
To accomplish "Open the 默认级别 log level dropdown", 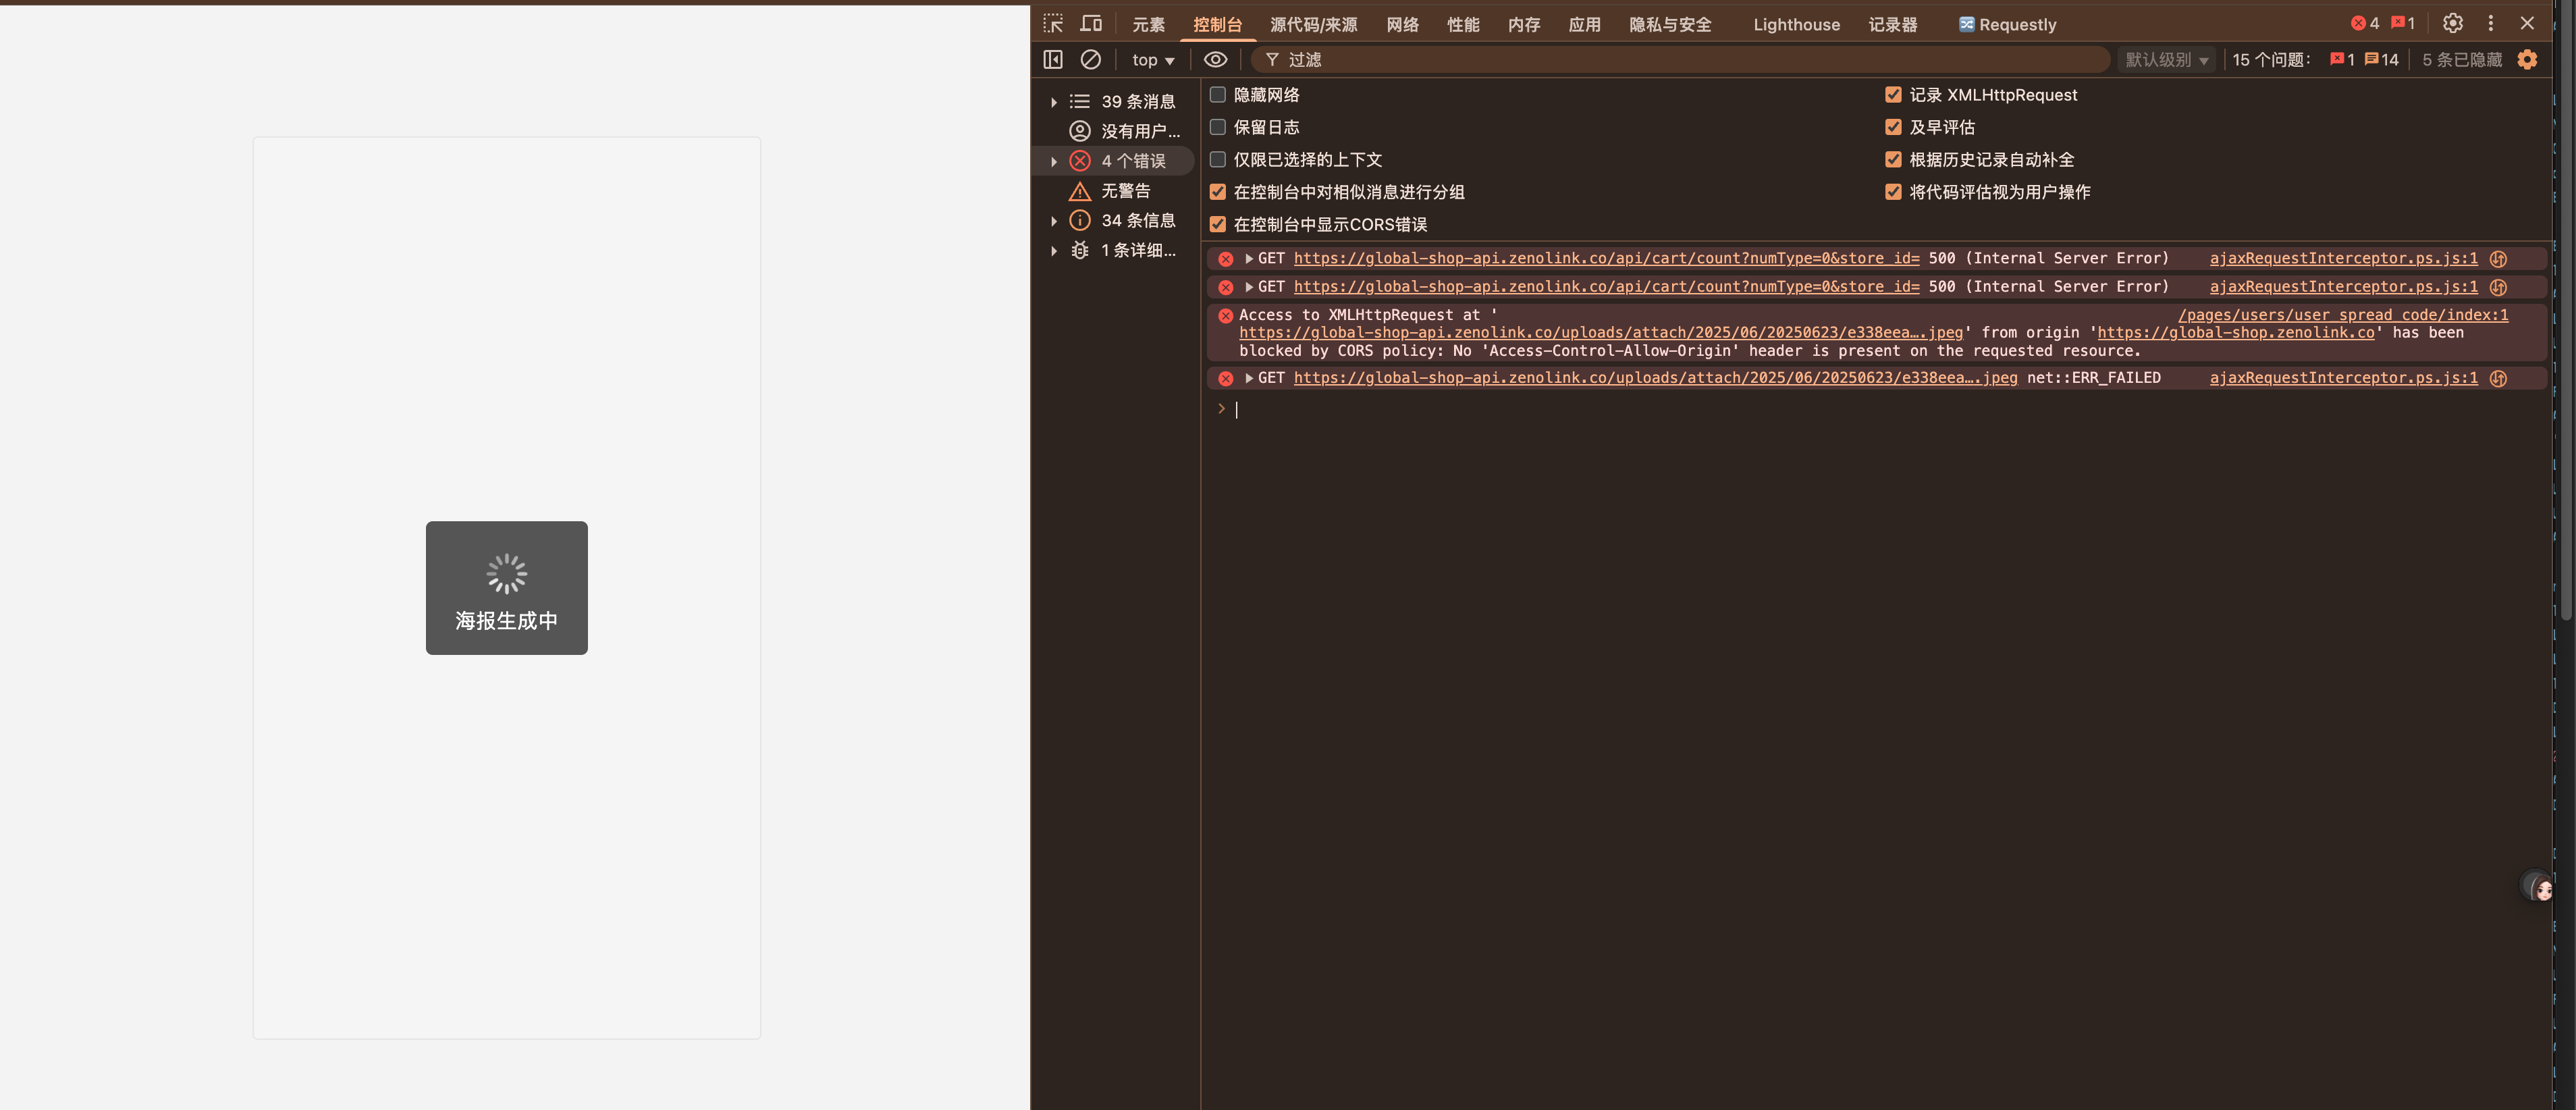I will 2166,60.
